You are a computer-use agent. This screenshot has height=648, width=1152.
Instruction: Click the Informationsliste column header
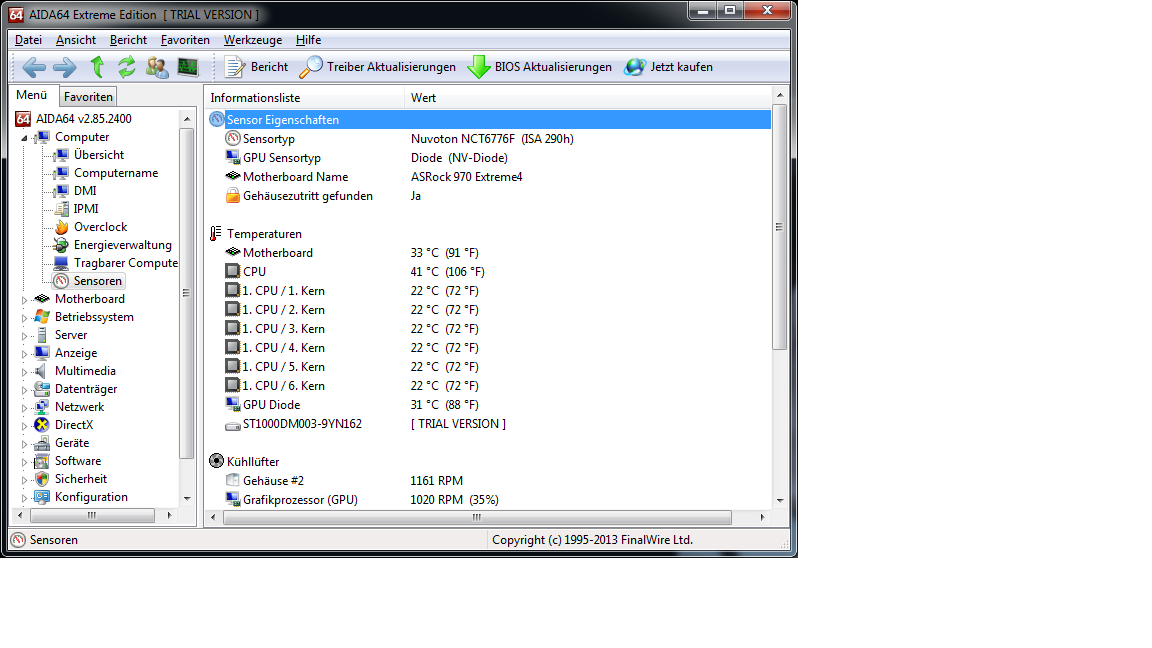[x=305, y=98]
